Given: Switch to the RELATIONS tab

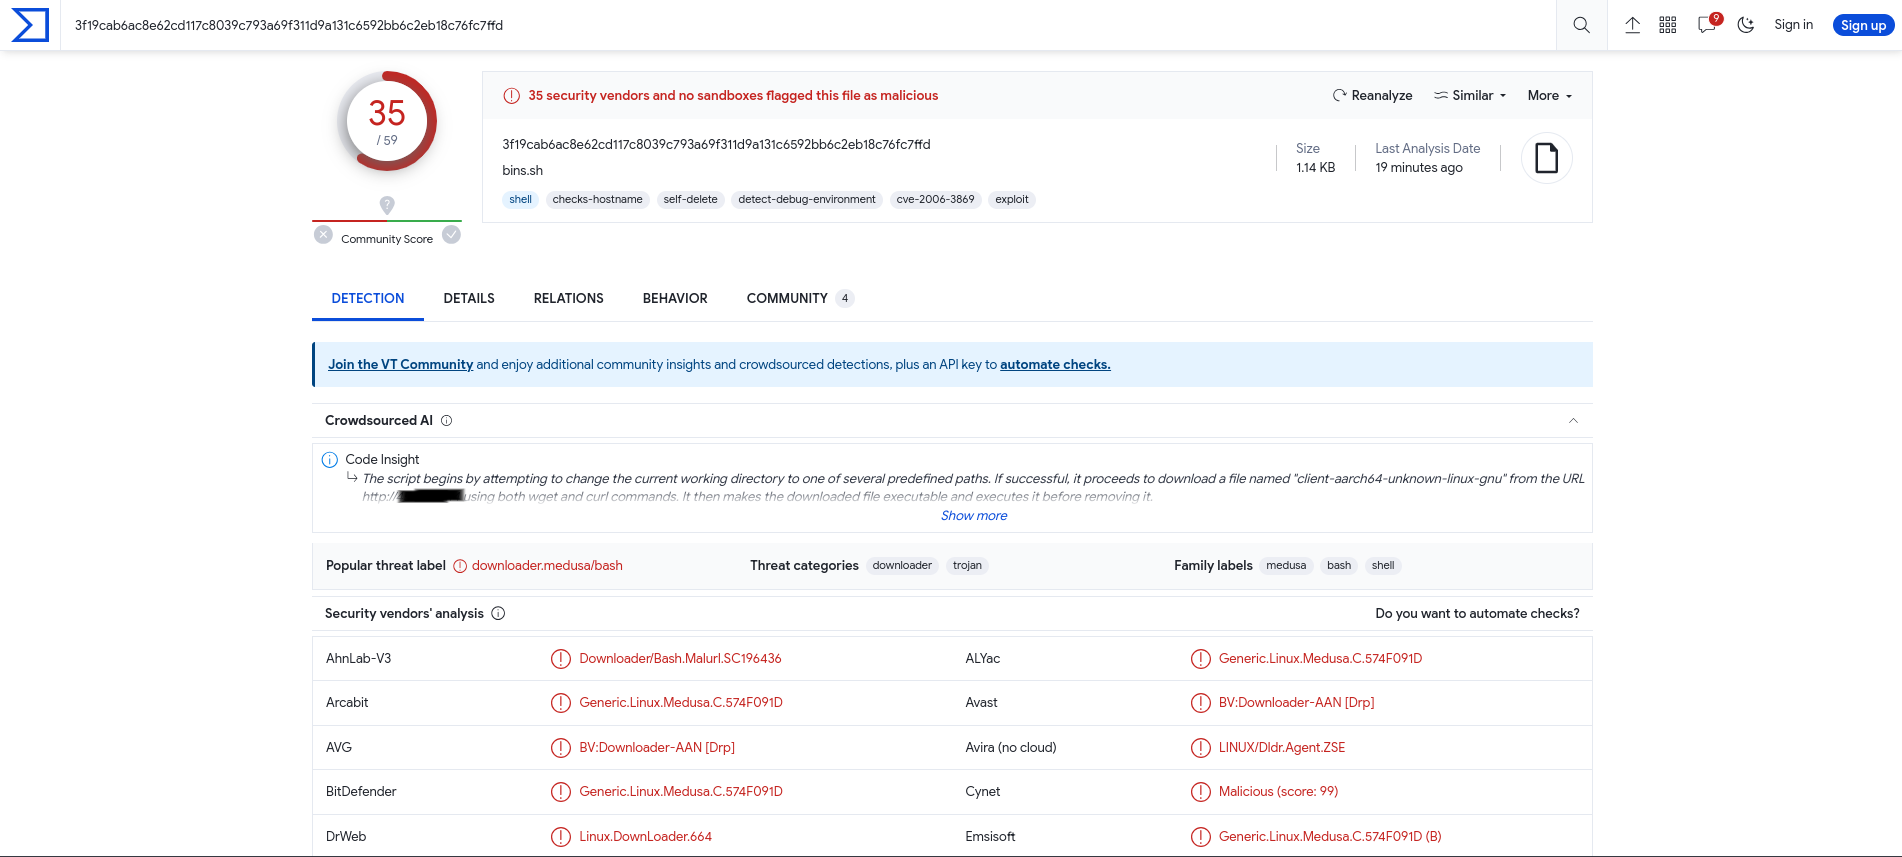Looking at the screenshot, I should pyautogui.click(x=568, y=298).
